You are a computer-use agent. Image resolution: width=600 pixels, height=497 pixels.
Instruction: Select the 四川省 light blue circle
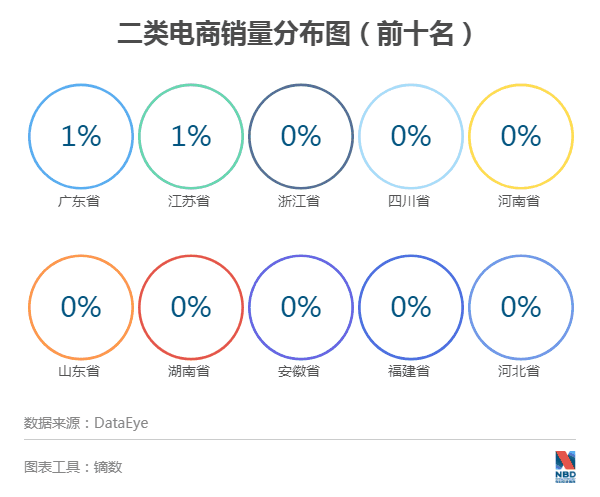411,136
